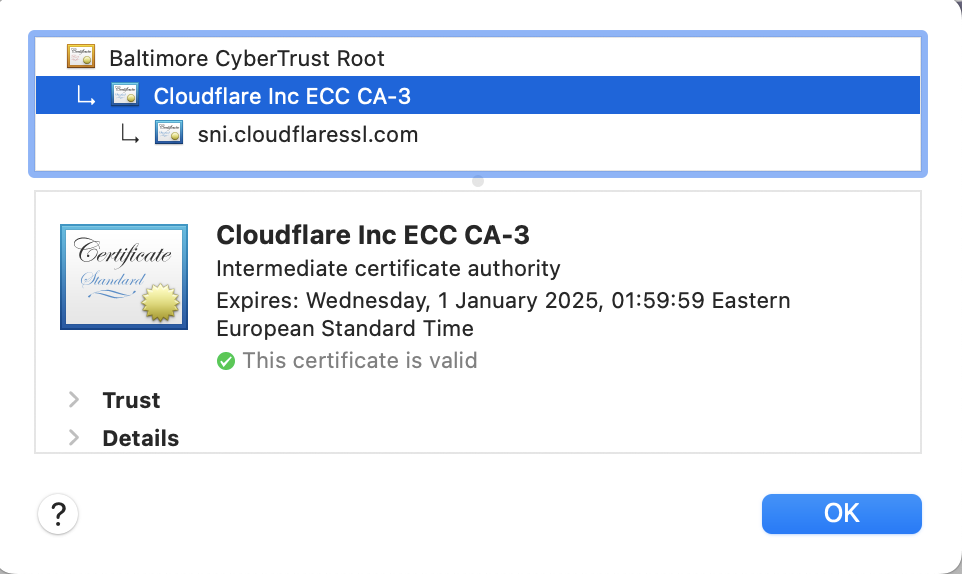The image size is (962, 574).
Task: Click the Details section label
Action: coord(140,438)
